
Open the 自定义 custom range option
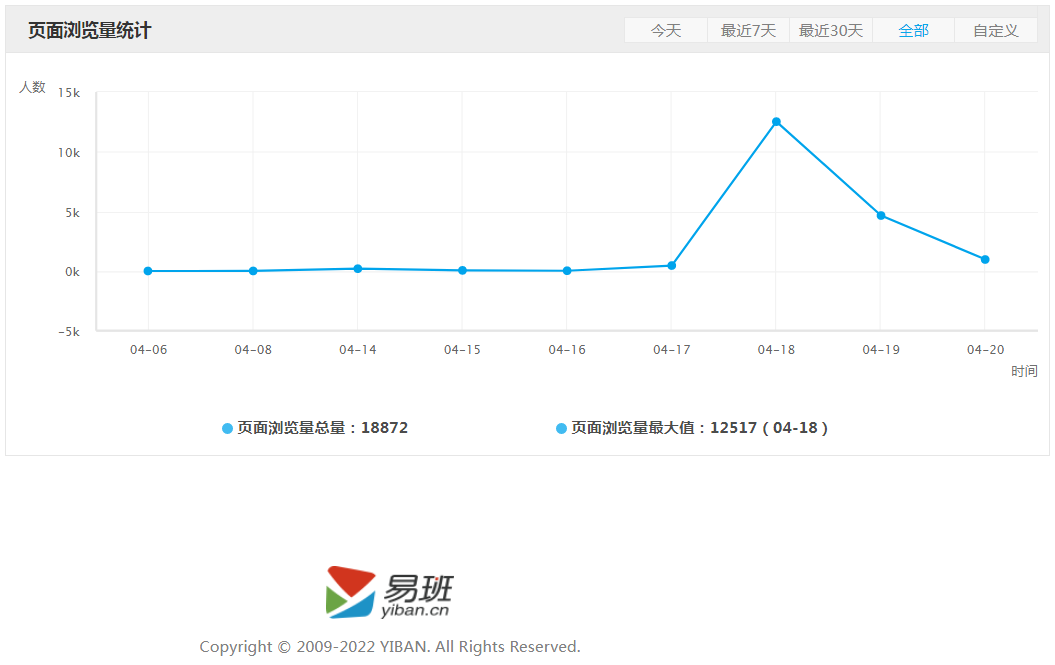coord(995,31)
